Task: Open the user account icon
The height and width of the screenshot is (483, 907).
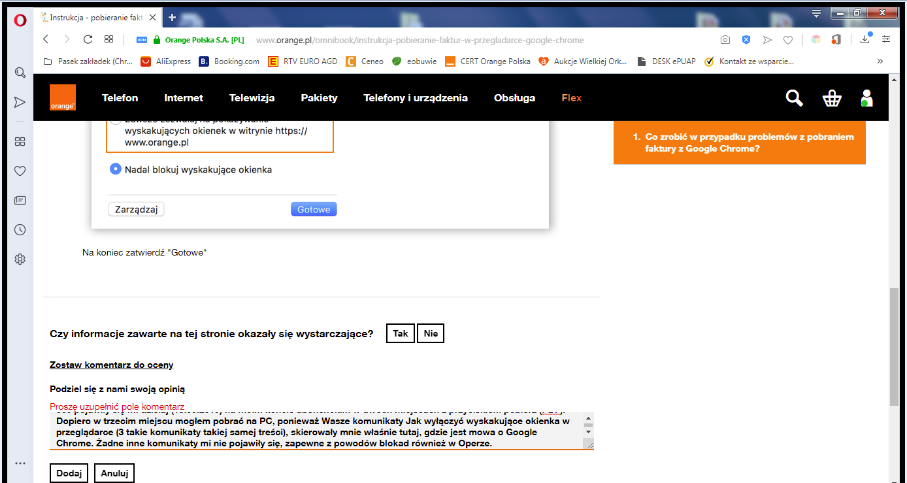Action: coord(866,98)
